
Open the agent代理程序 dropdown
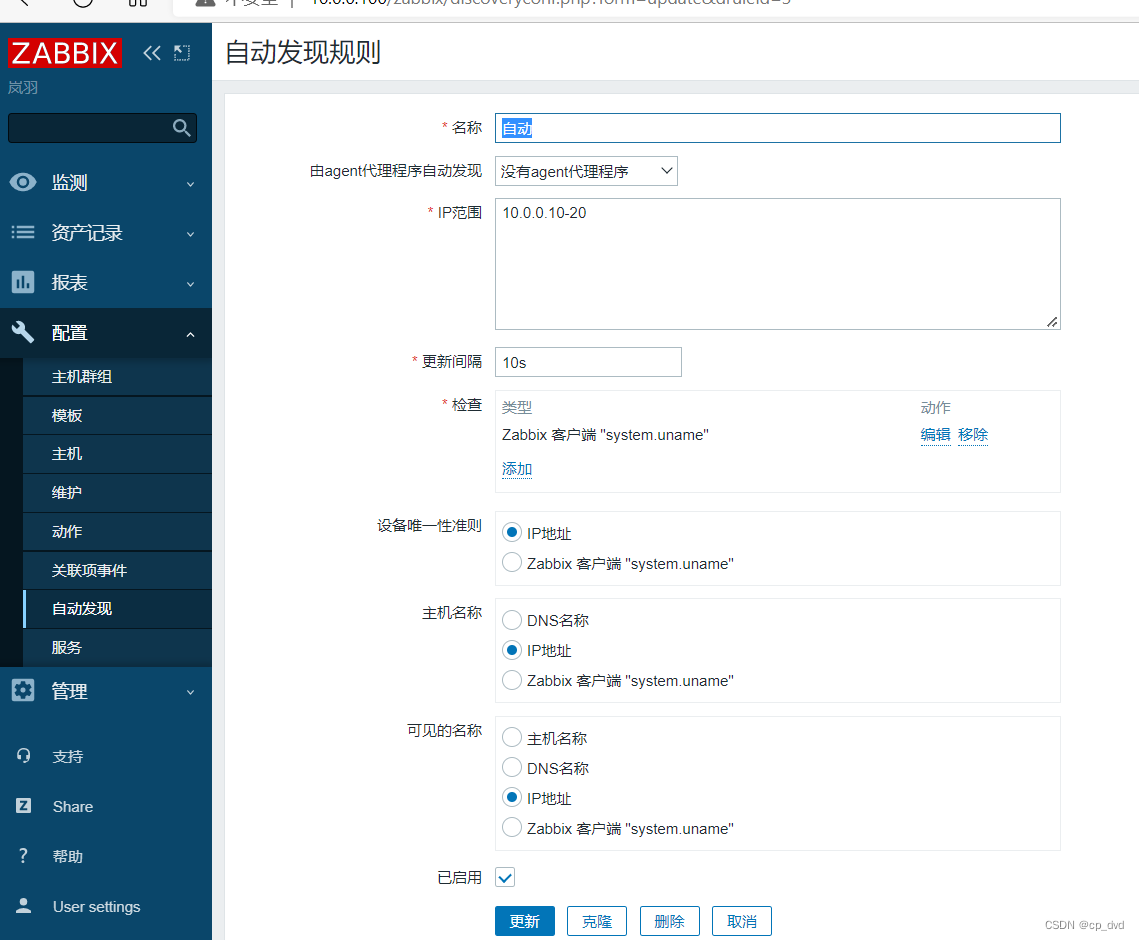tap(586, 171)
